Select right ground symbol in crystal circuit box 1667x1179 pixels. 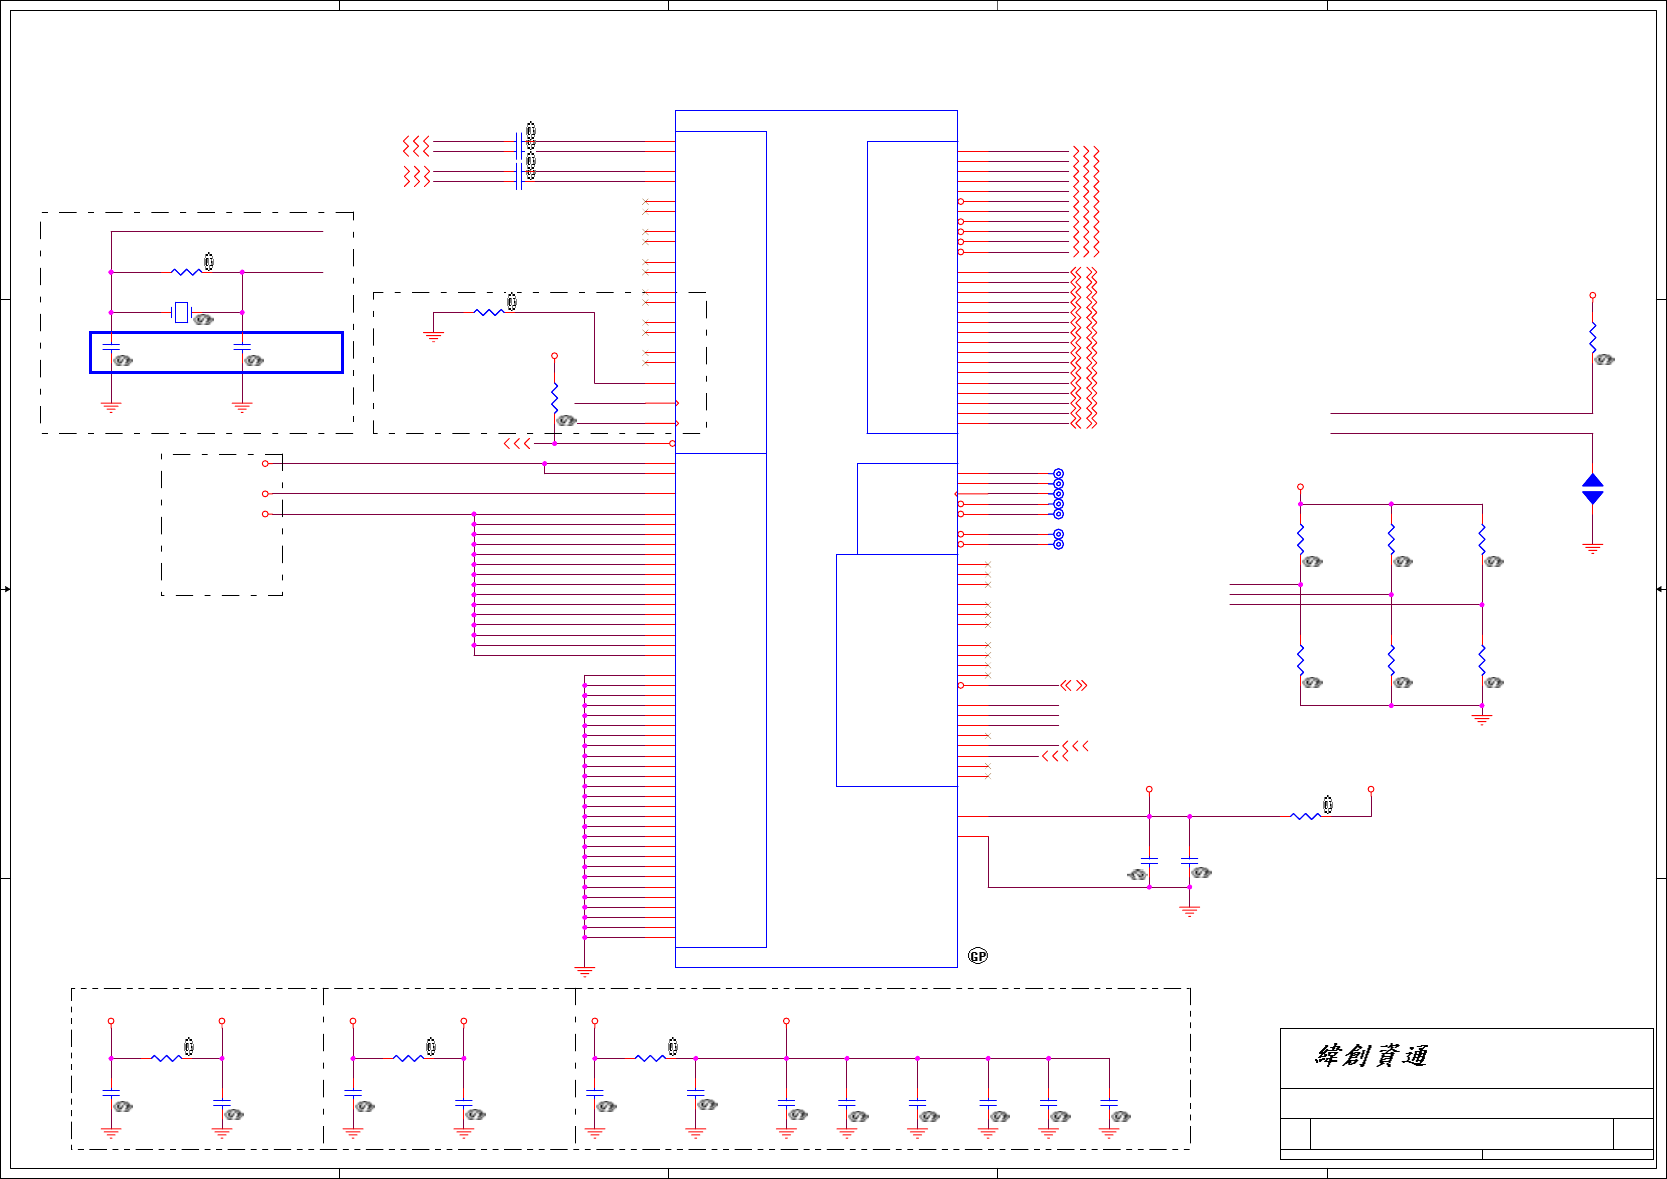[242, 407]
